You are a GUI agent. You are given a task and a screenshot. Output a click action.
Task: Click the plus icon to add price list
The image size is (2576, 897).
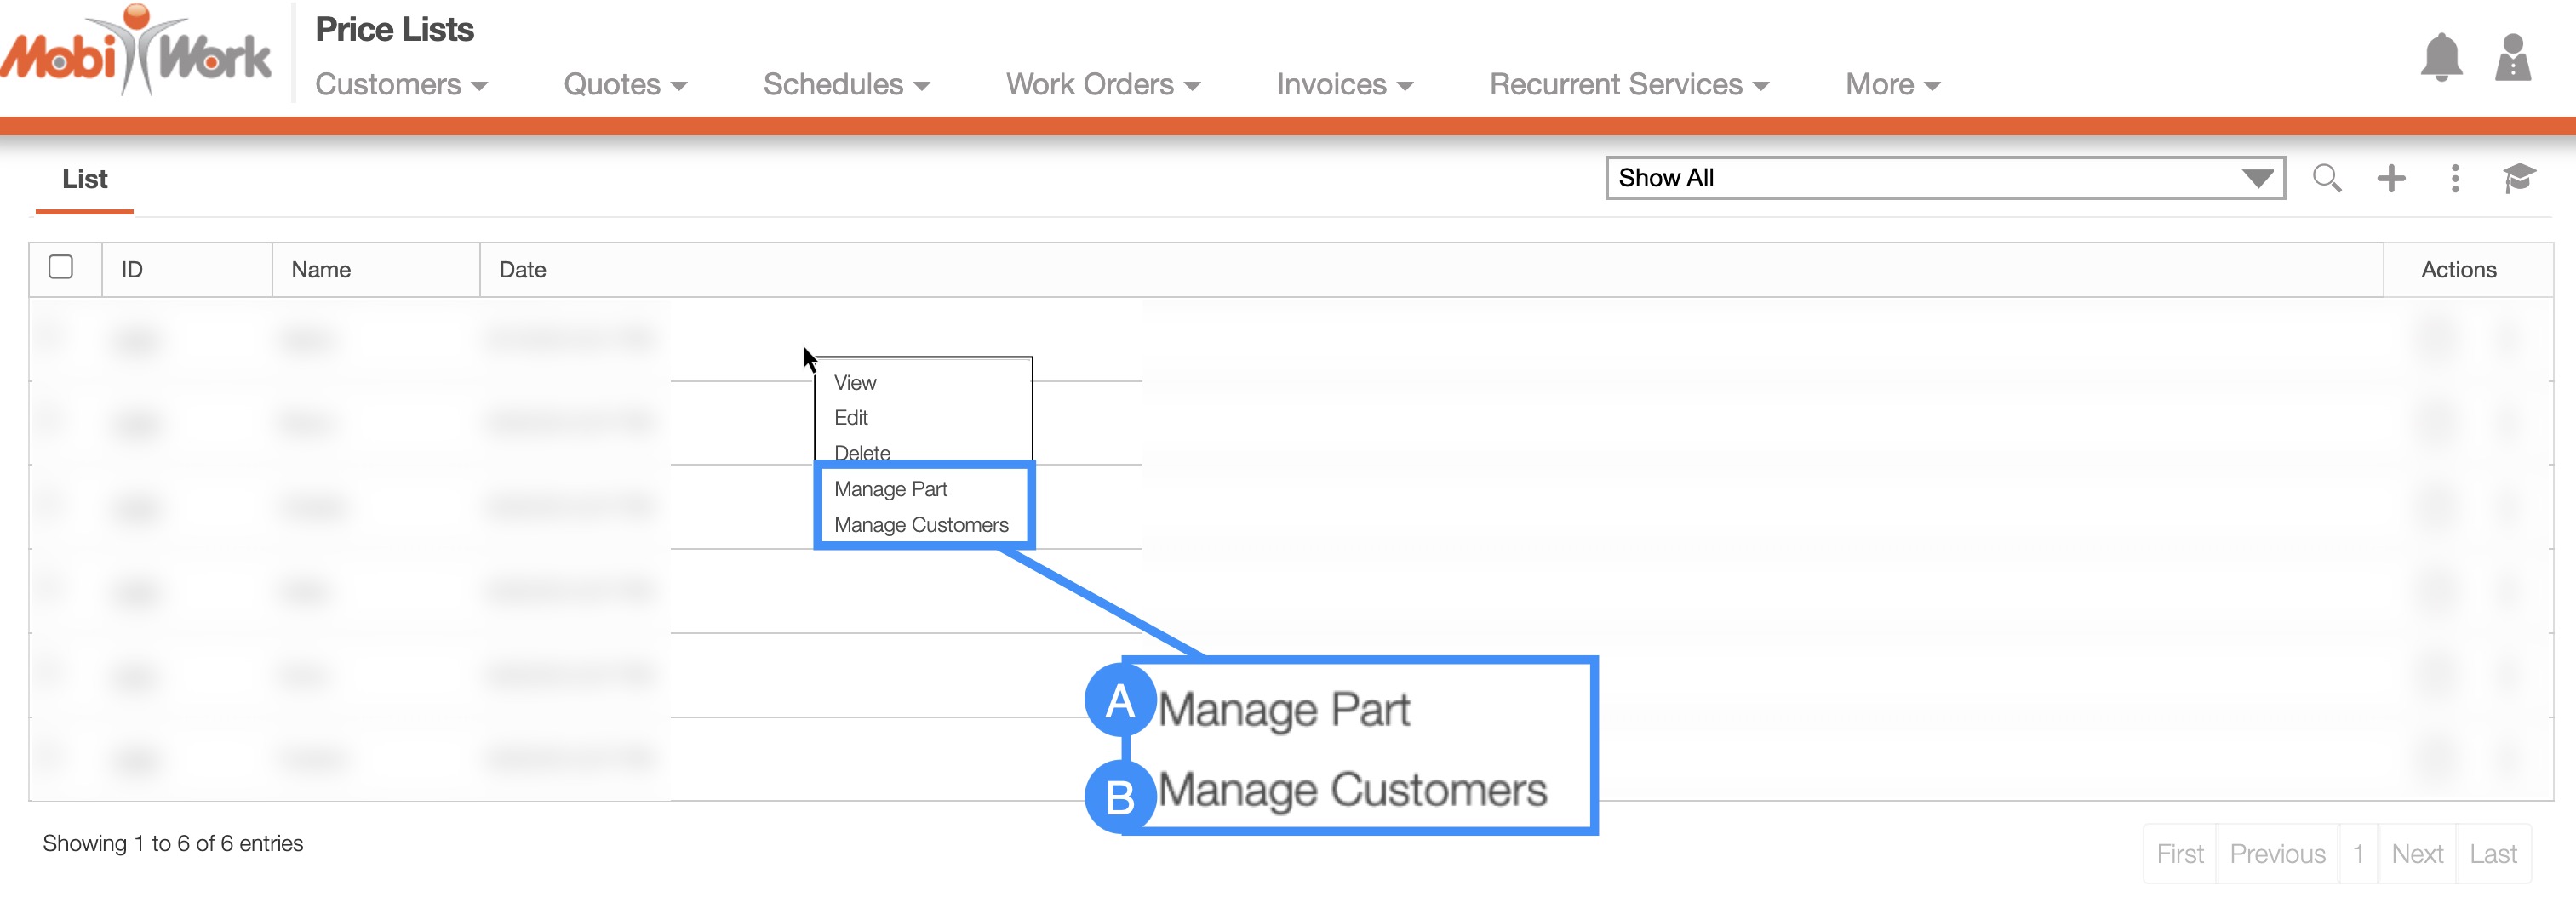(x=2391, y=179)
